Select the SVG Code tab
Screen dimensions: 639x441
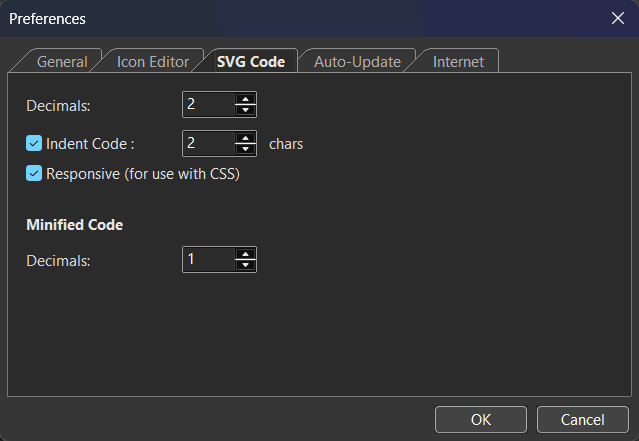250,62
